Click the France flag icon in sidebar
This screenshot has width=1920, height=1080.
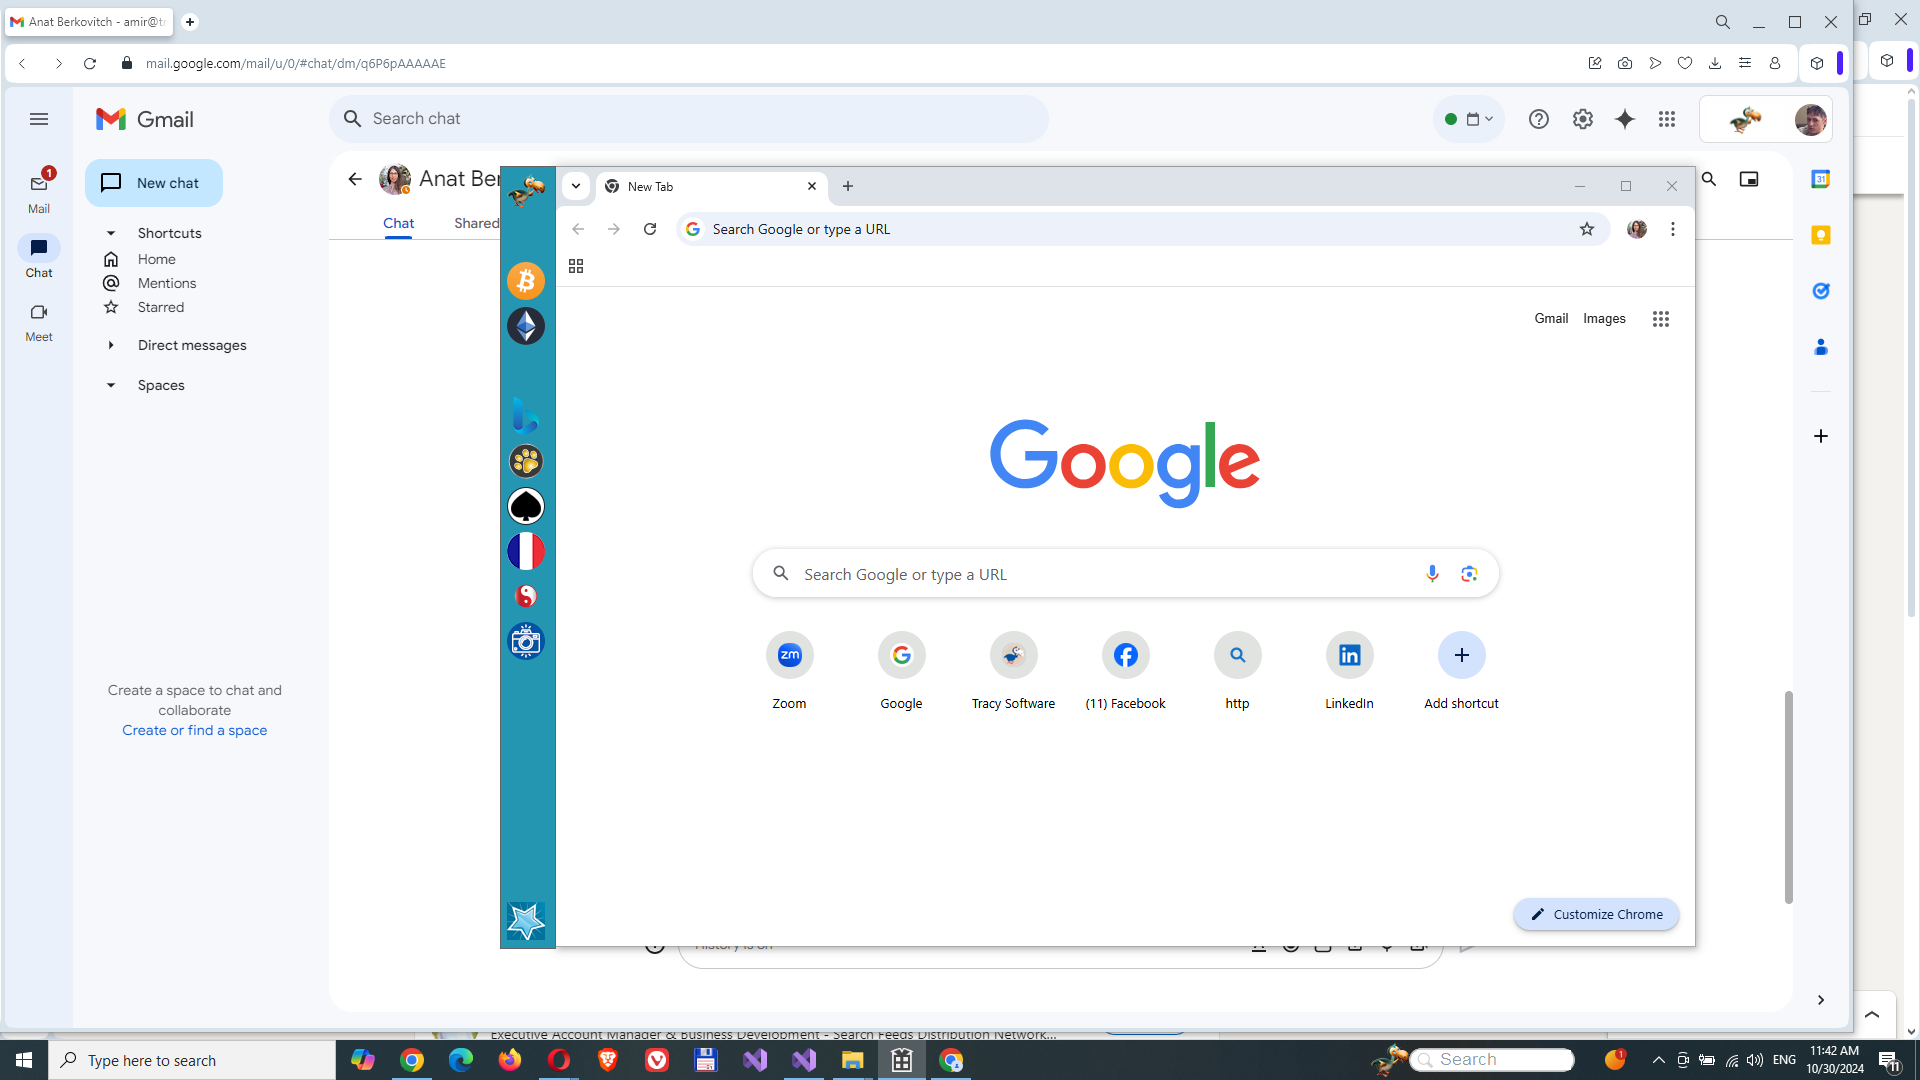pyautogui.click(x=526, y=551)
